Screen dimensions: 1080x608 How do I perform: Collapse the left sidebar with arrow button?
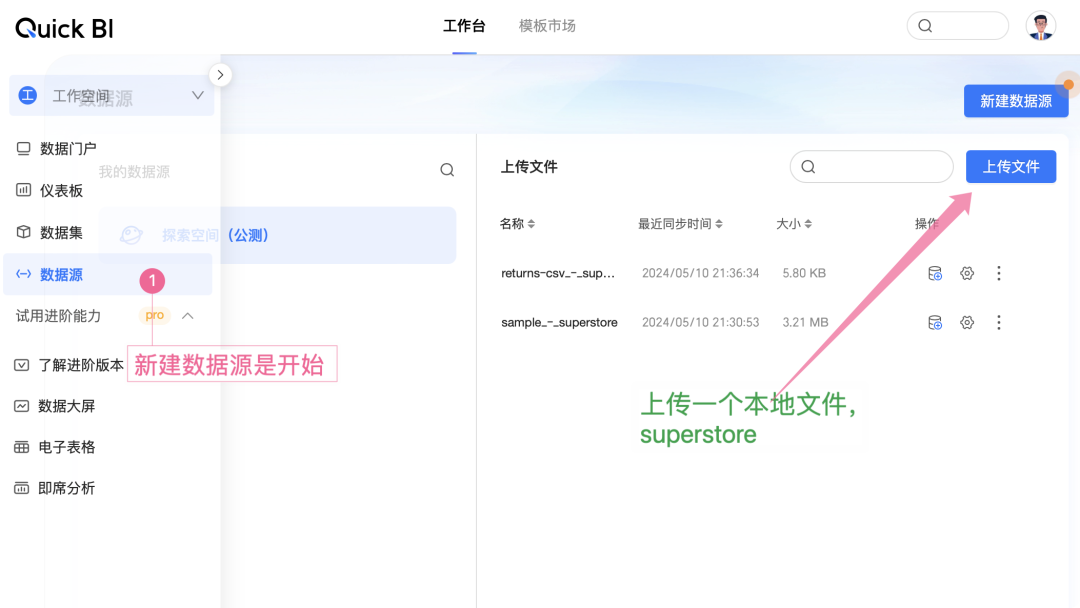[220, 75]
